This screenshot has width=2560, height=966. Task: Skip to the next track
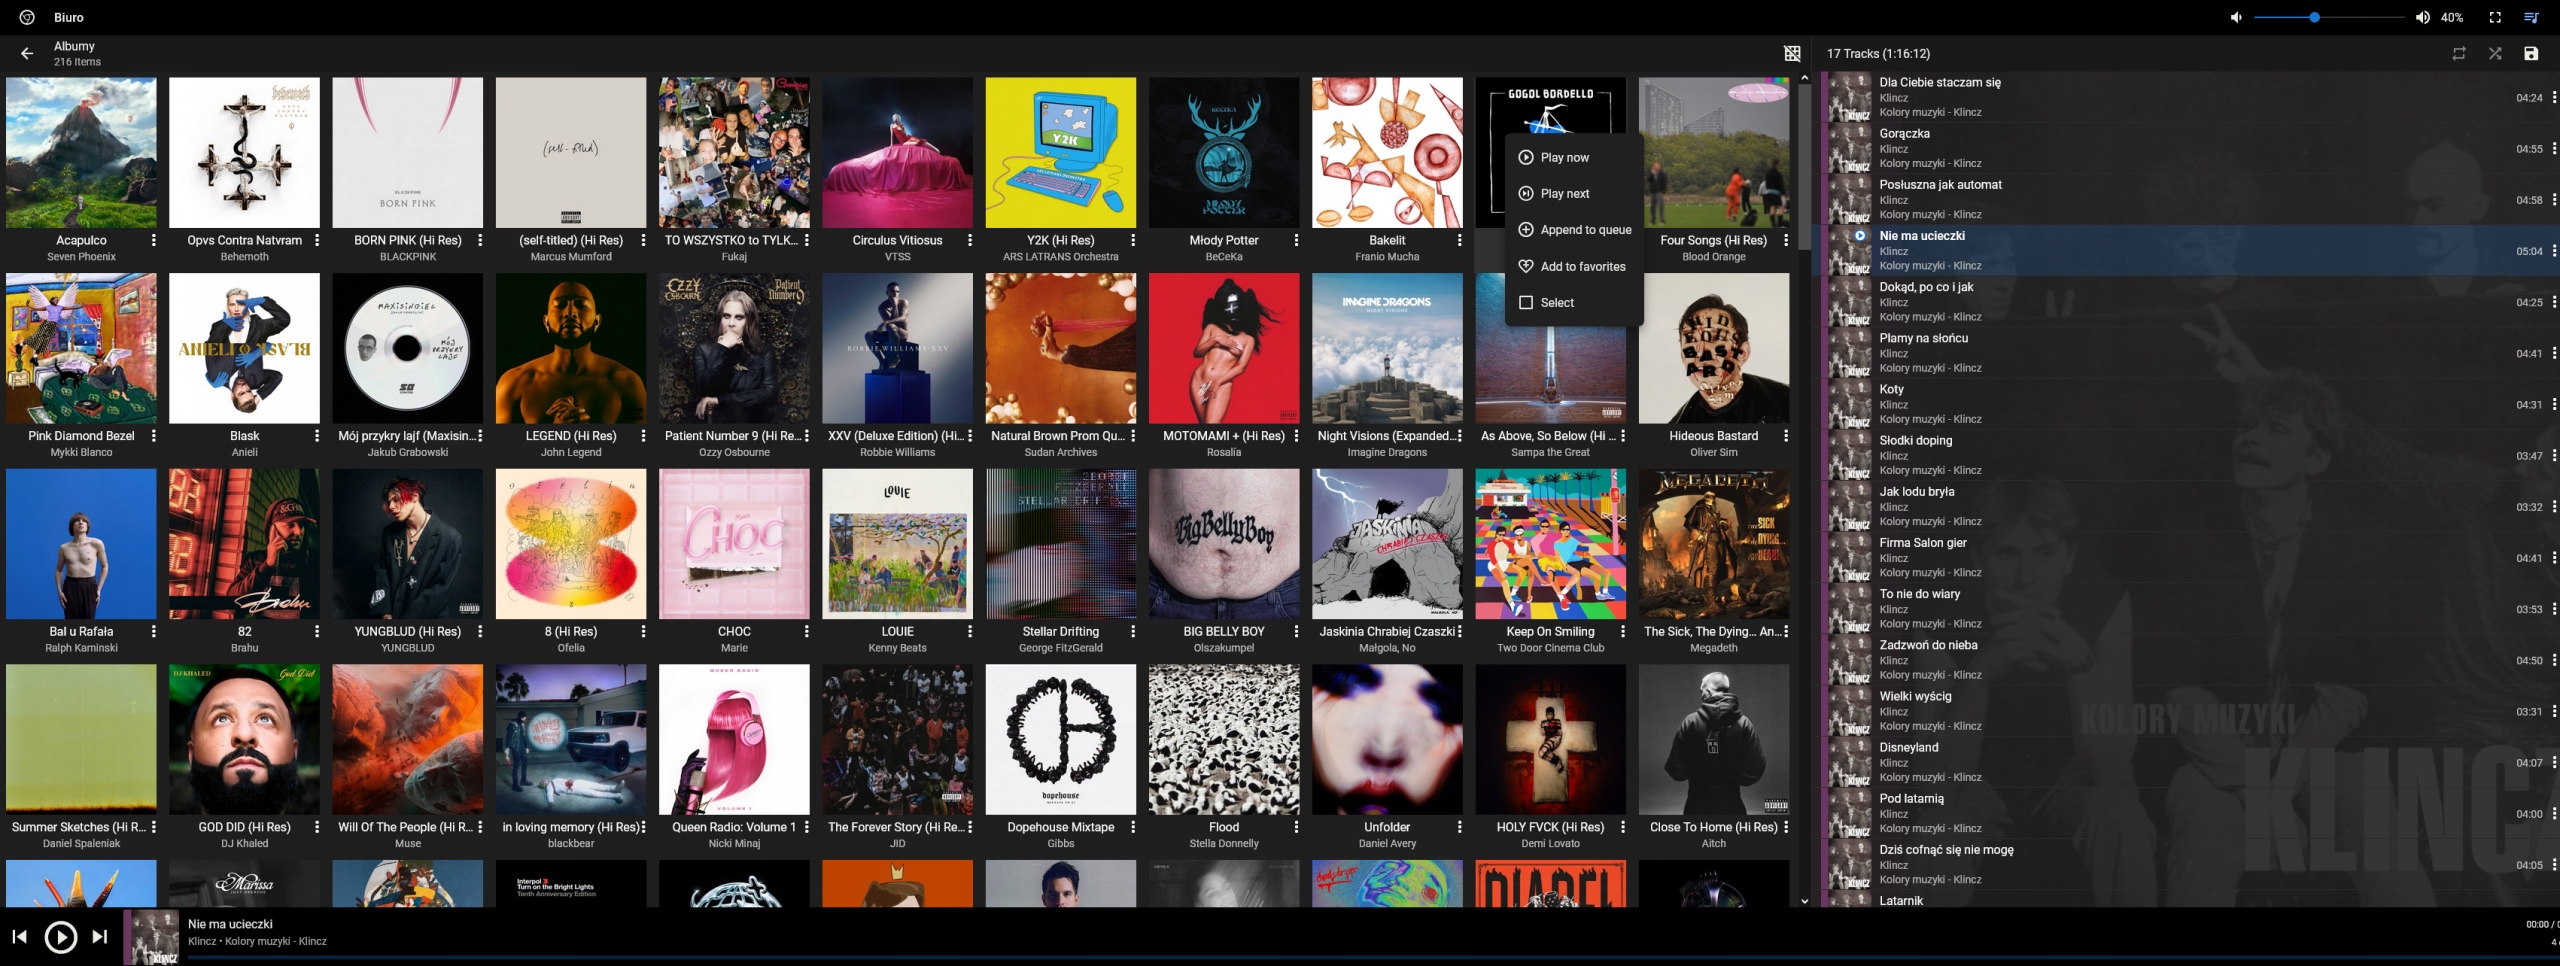pos(100,936)
